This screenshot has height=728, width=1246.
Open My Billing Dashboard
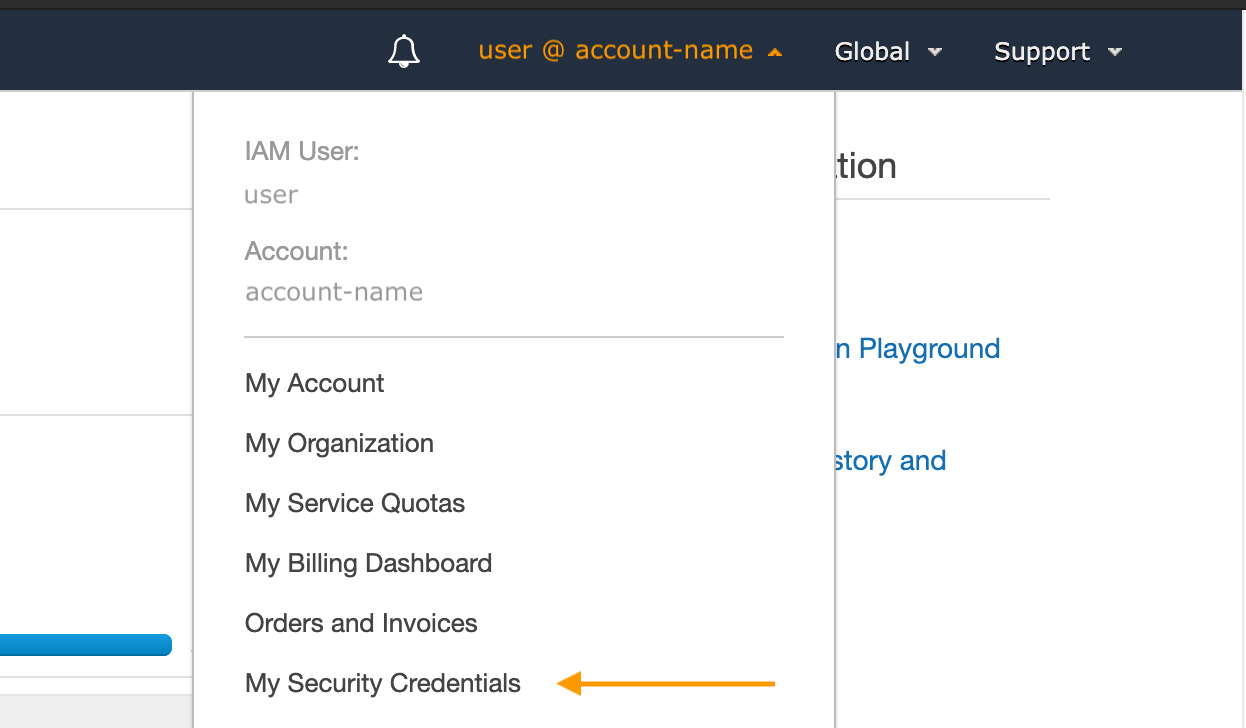point(368,563)
